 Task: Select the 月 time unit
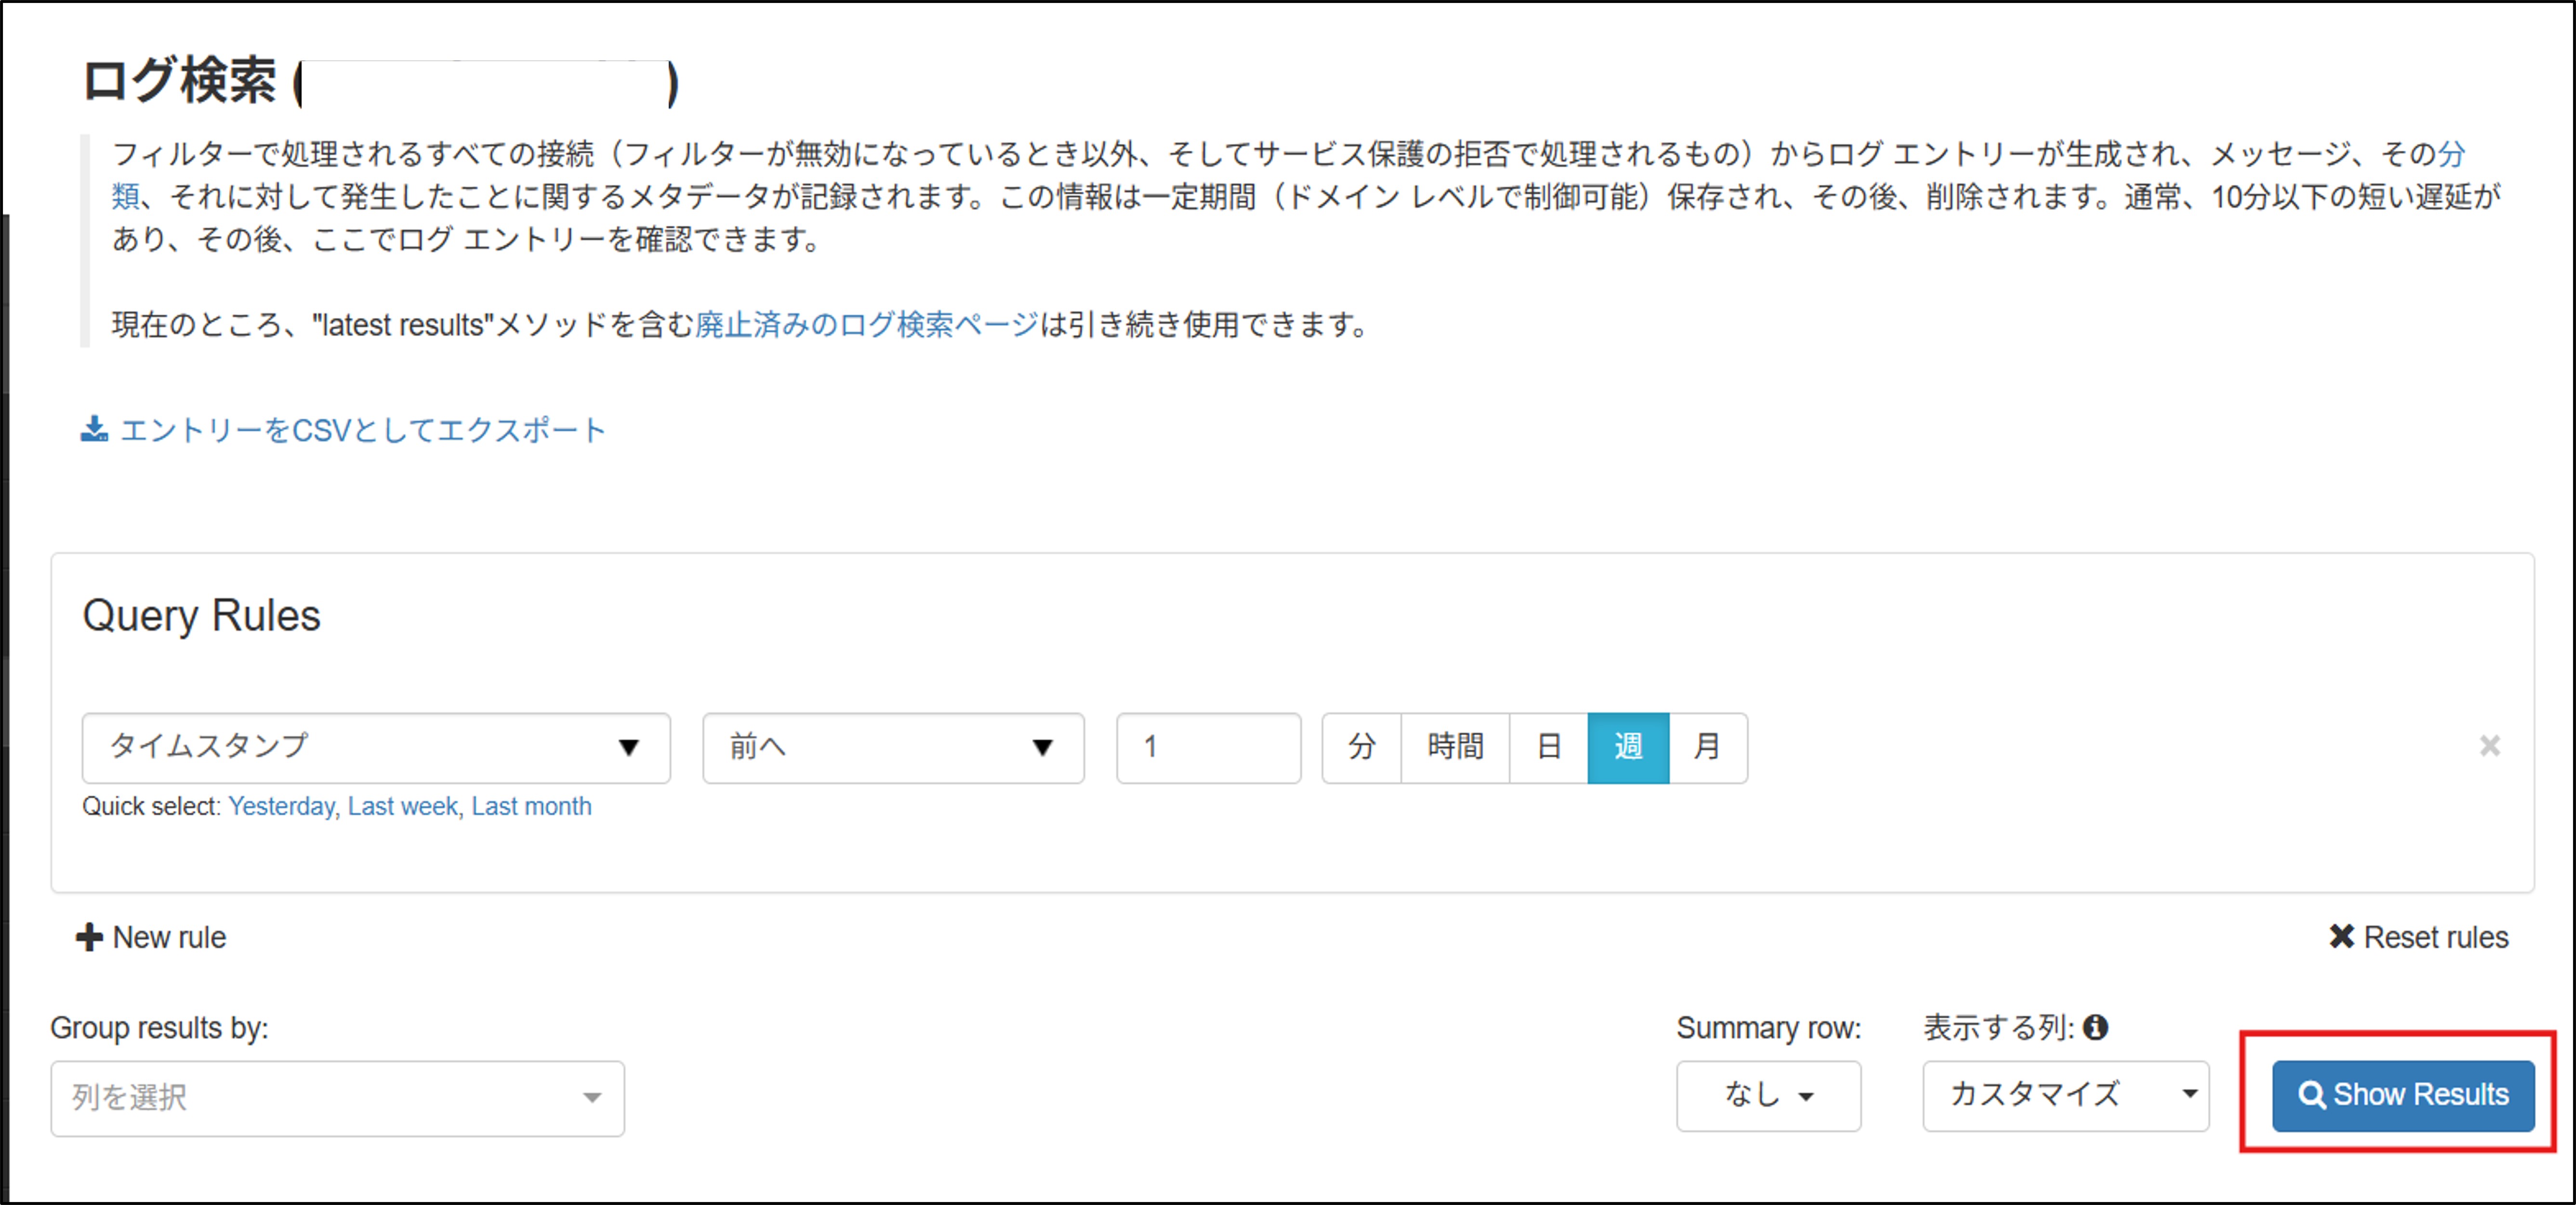click(1708, 747)
